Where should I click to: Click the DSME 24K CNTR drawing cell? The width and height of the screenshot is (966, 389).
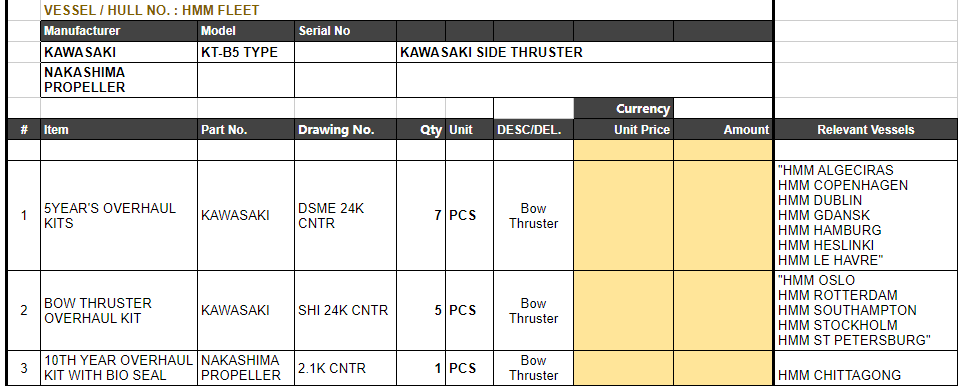pyautogui.click(x=345, y=216)
